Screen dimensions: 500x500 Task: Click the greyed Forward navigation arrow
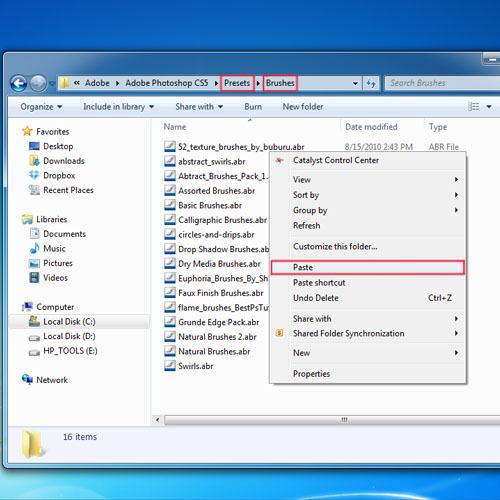(38, 83)
